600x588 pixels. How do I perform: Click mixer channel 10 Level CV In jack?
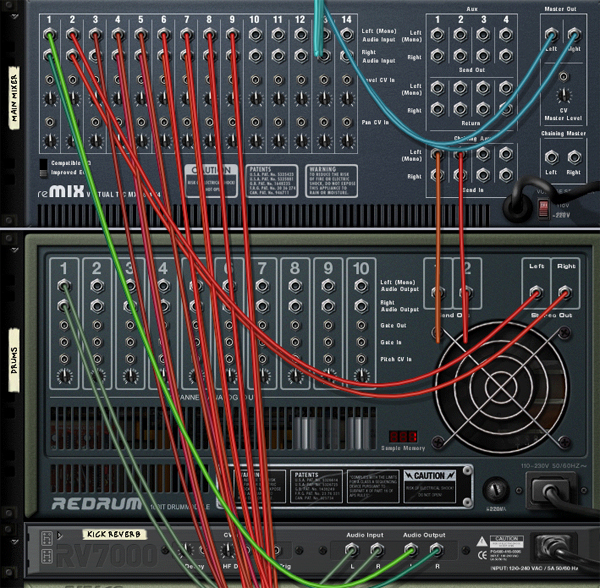pyautogui.click(x=255, y=80)
